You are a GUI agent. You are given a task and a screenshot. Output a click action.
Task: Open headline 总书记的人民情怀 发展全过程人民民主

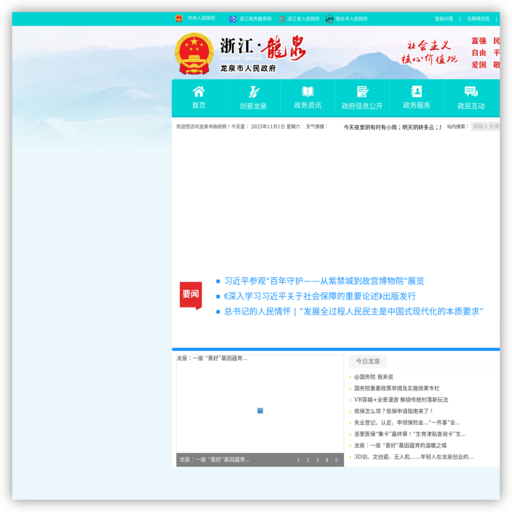coord(354,311)
